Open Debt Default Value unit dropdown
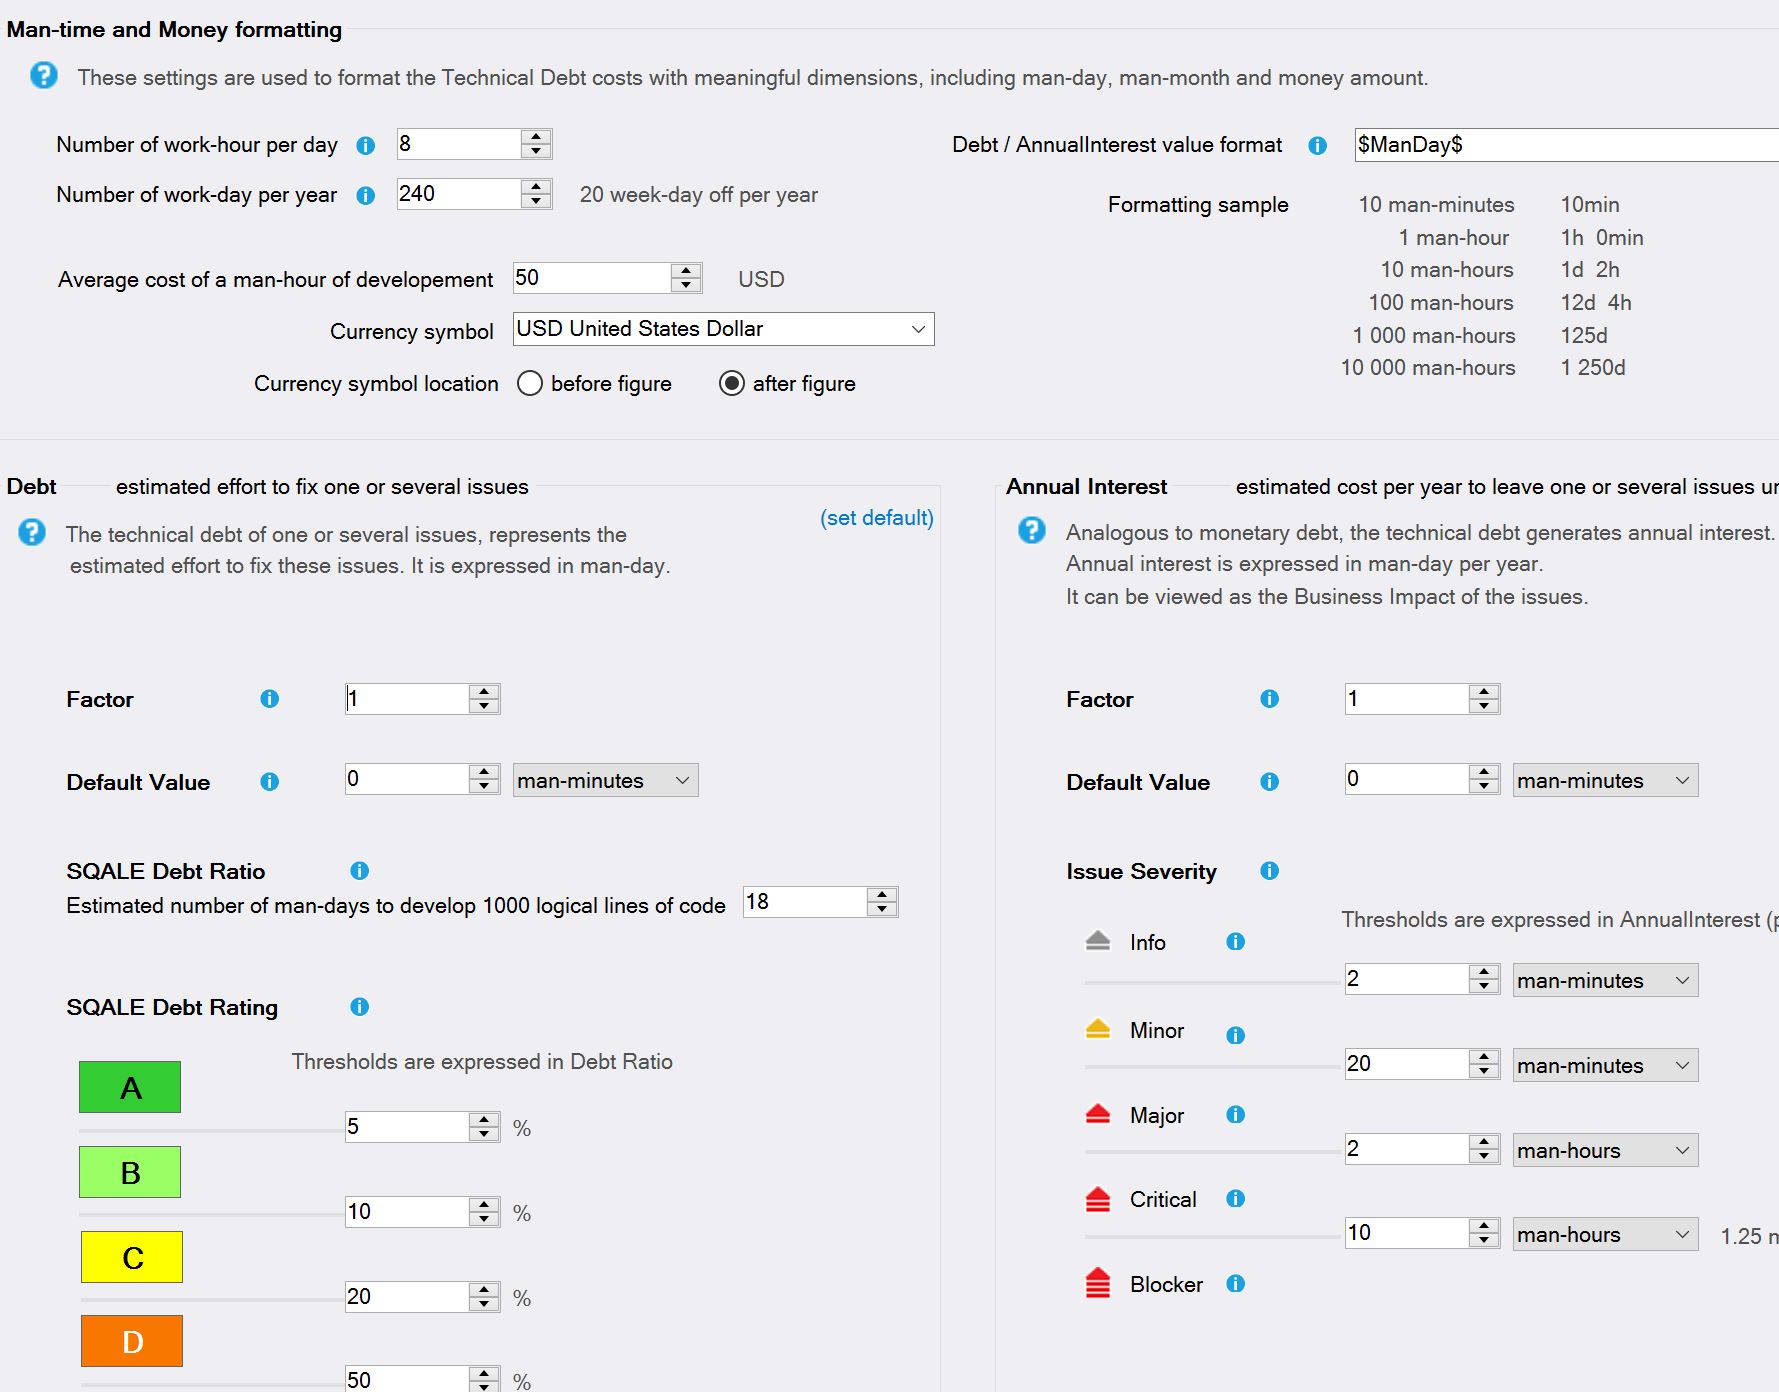 605,781
